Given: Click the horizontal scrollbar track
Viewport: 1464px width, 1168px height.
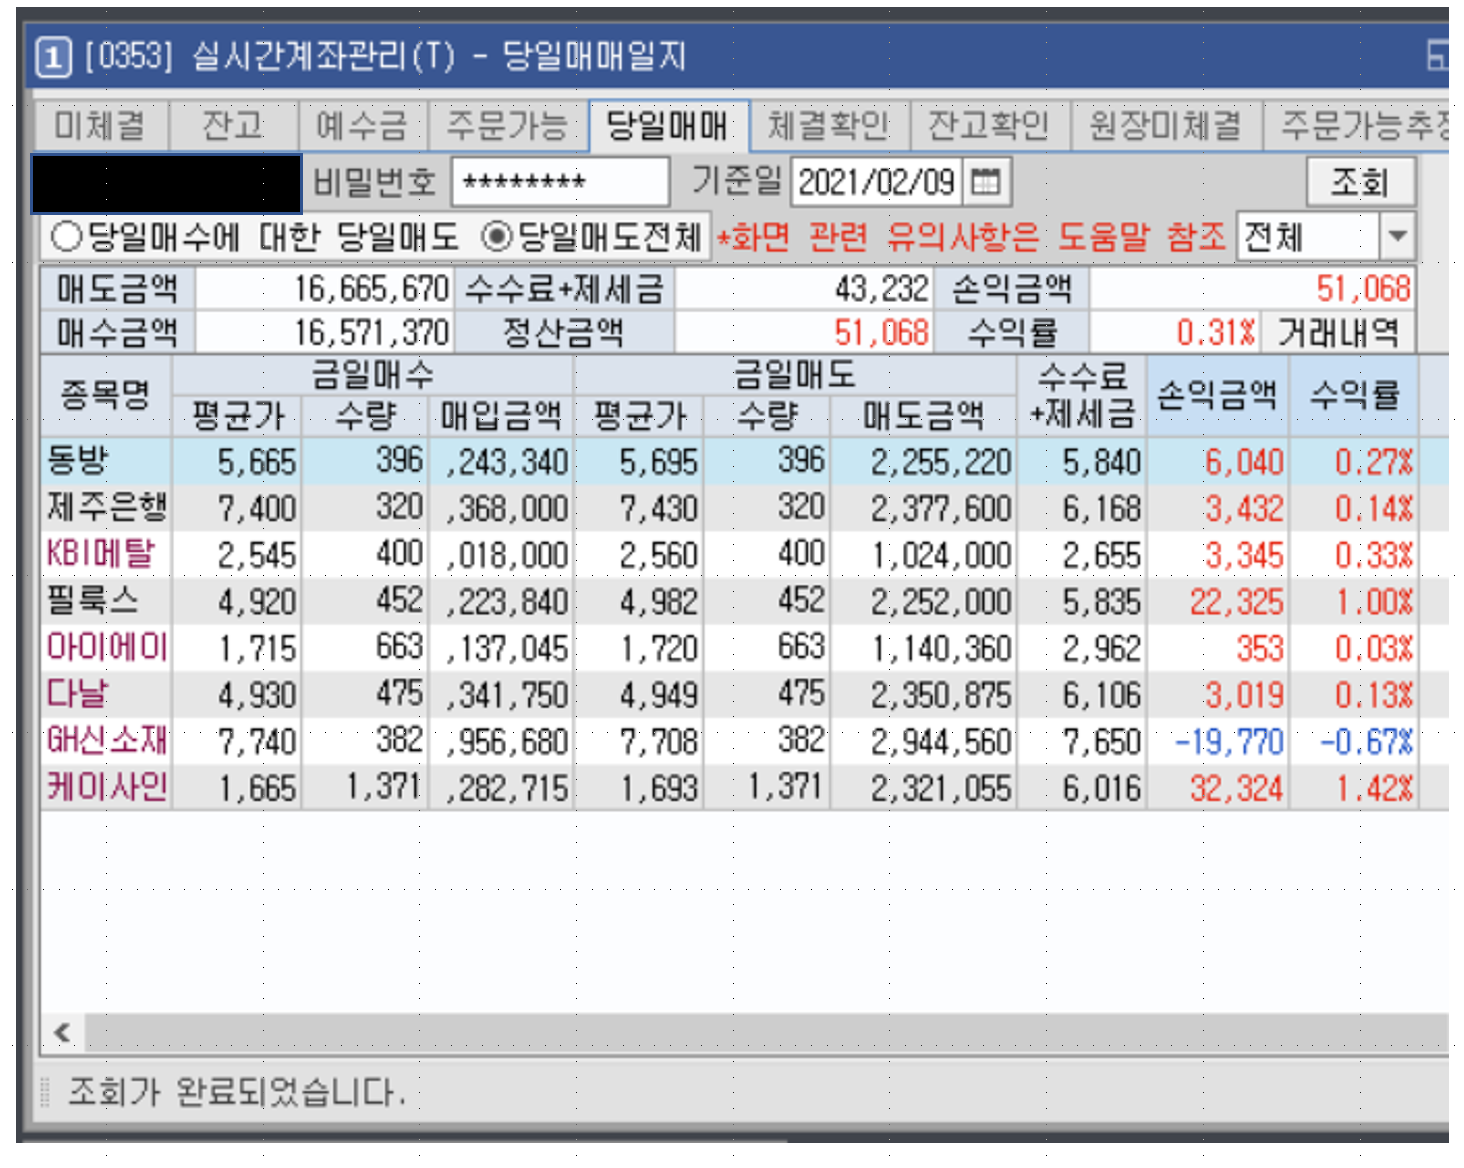Looking at the screenshot, I should 766,1032.
